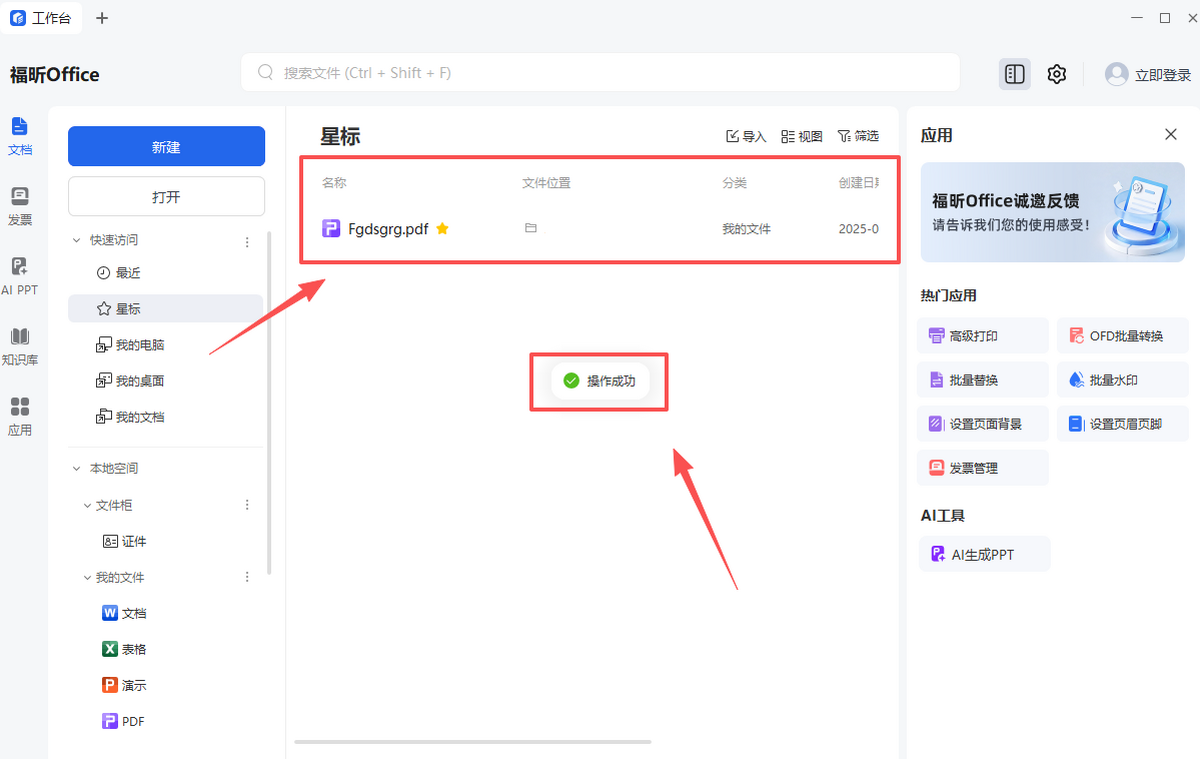
Task: Open the 福昕Office诚邀反馈 banner
Action: click(x=1053, y=212)
